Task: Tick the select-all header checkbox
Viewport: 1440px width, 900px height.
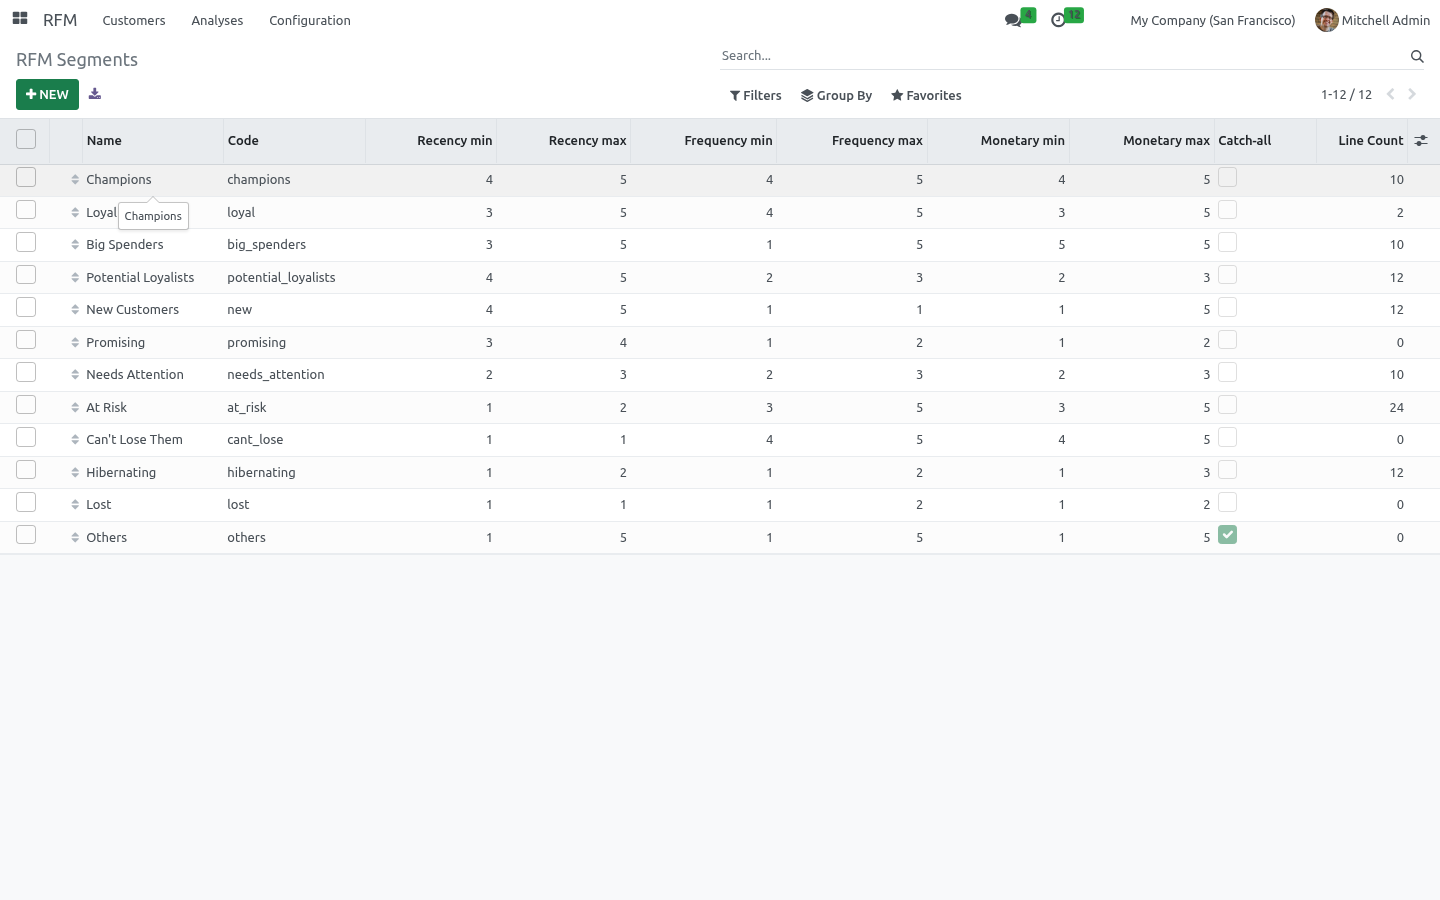Action: (x=26, y=140)
